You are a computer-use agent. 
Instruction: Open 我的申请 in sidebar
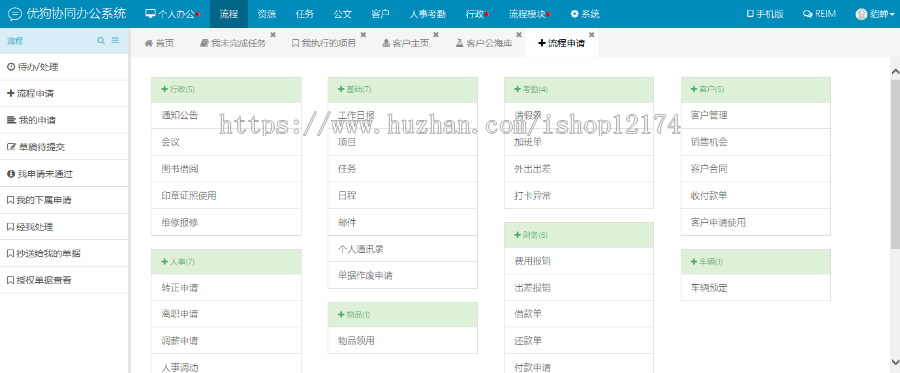tap(65, 121)
